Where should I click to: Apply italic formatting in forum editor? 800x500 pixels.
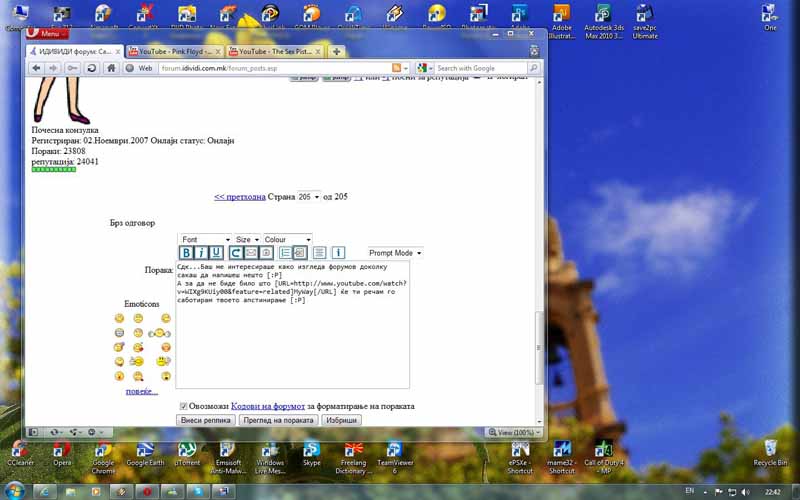[x=201, y=253]
